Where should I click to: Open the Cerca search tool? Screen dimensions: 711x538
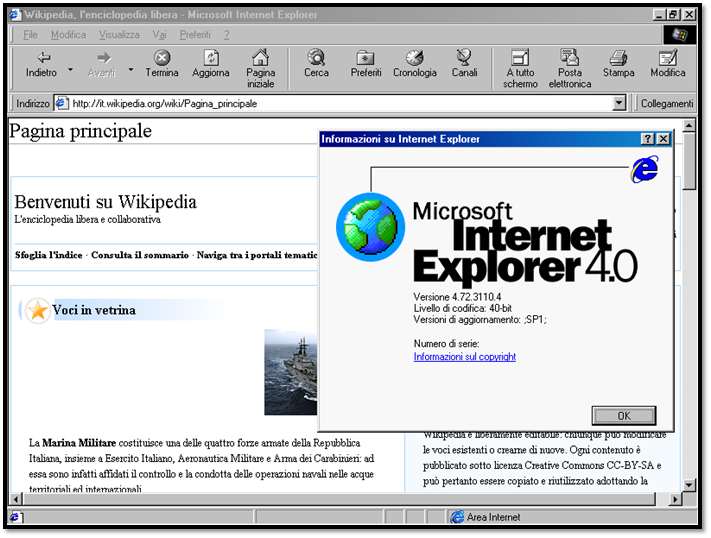tap(316, 64)
